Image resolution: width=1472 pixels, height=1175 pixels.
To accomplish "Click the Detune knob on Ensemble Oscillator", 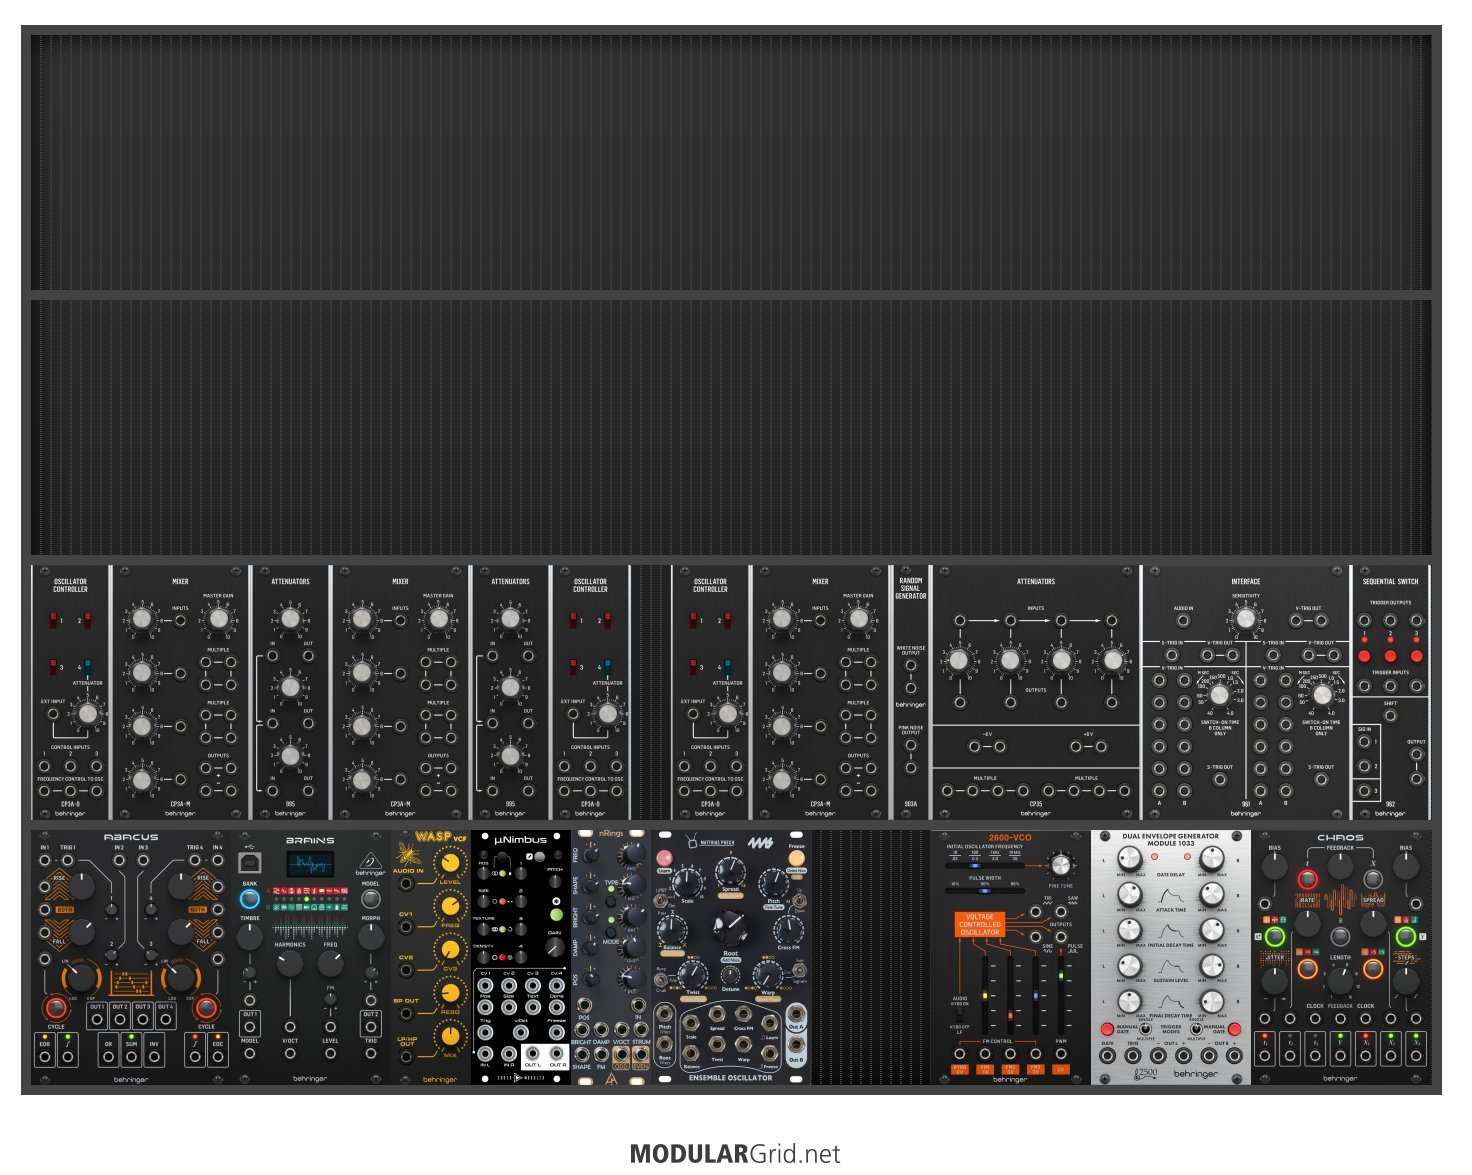I will [730, 976].
